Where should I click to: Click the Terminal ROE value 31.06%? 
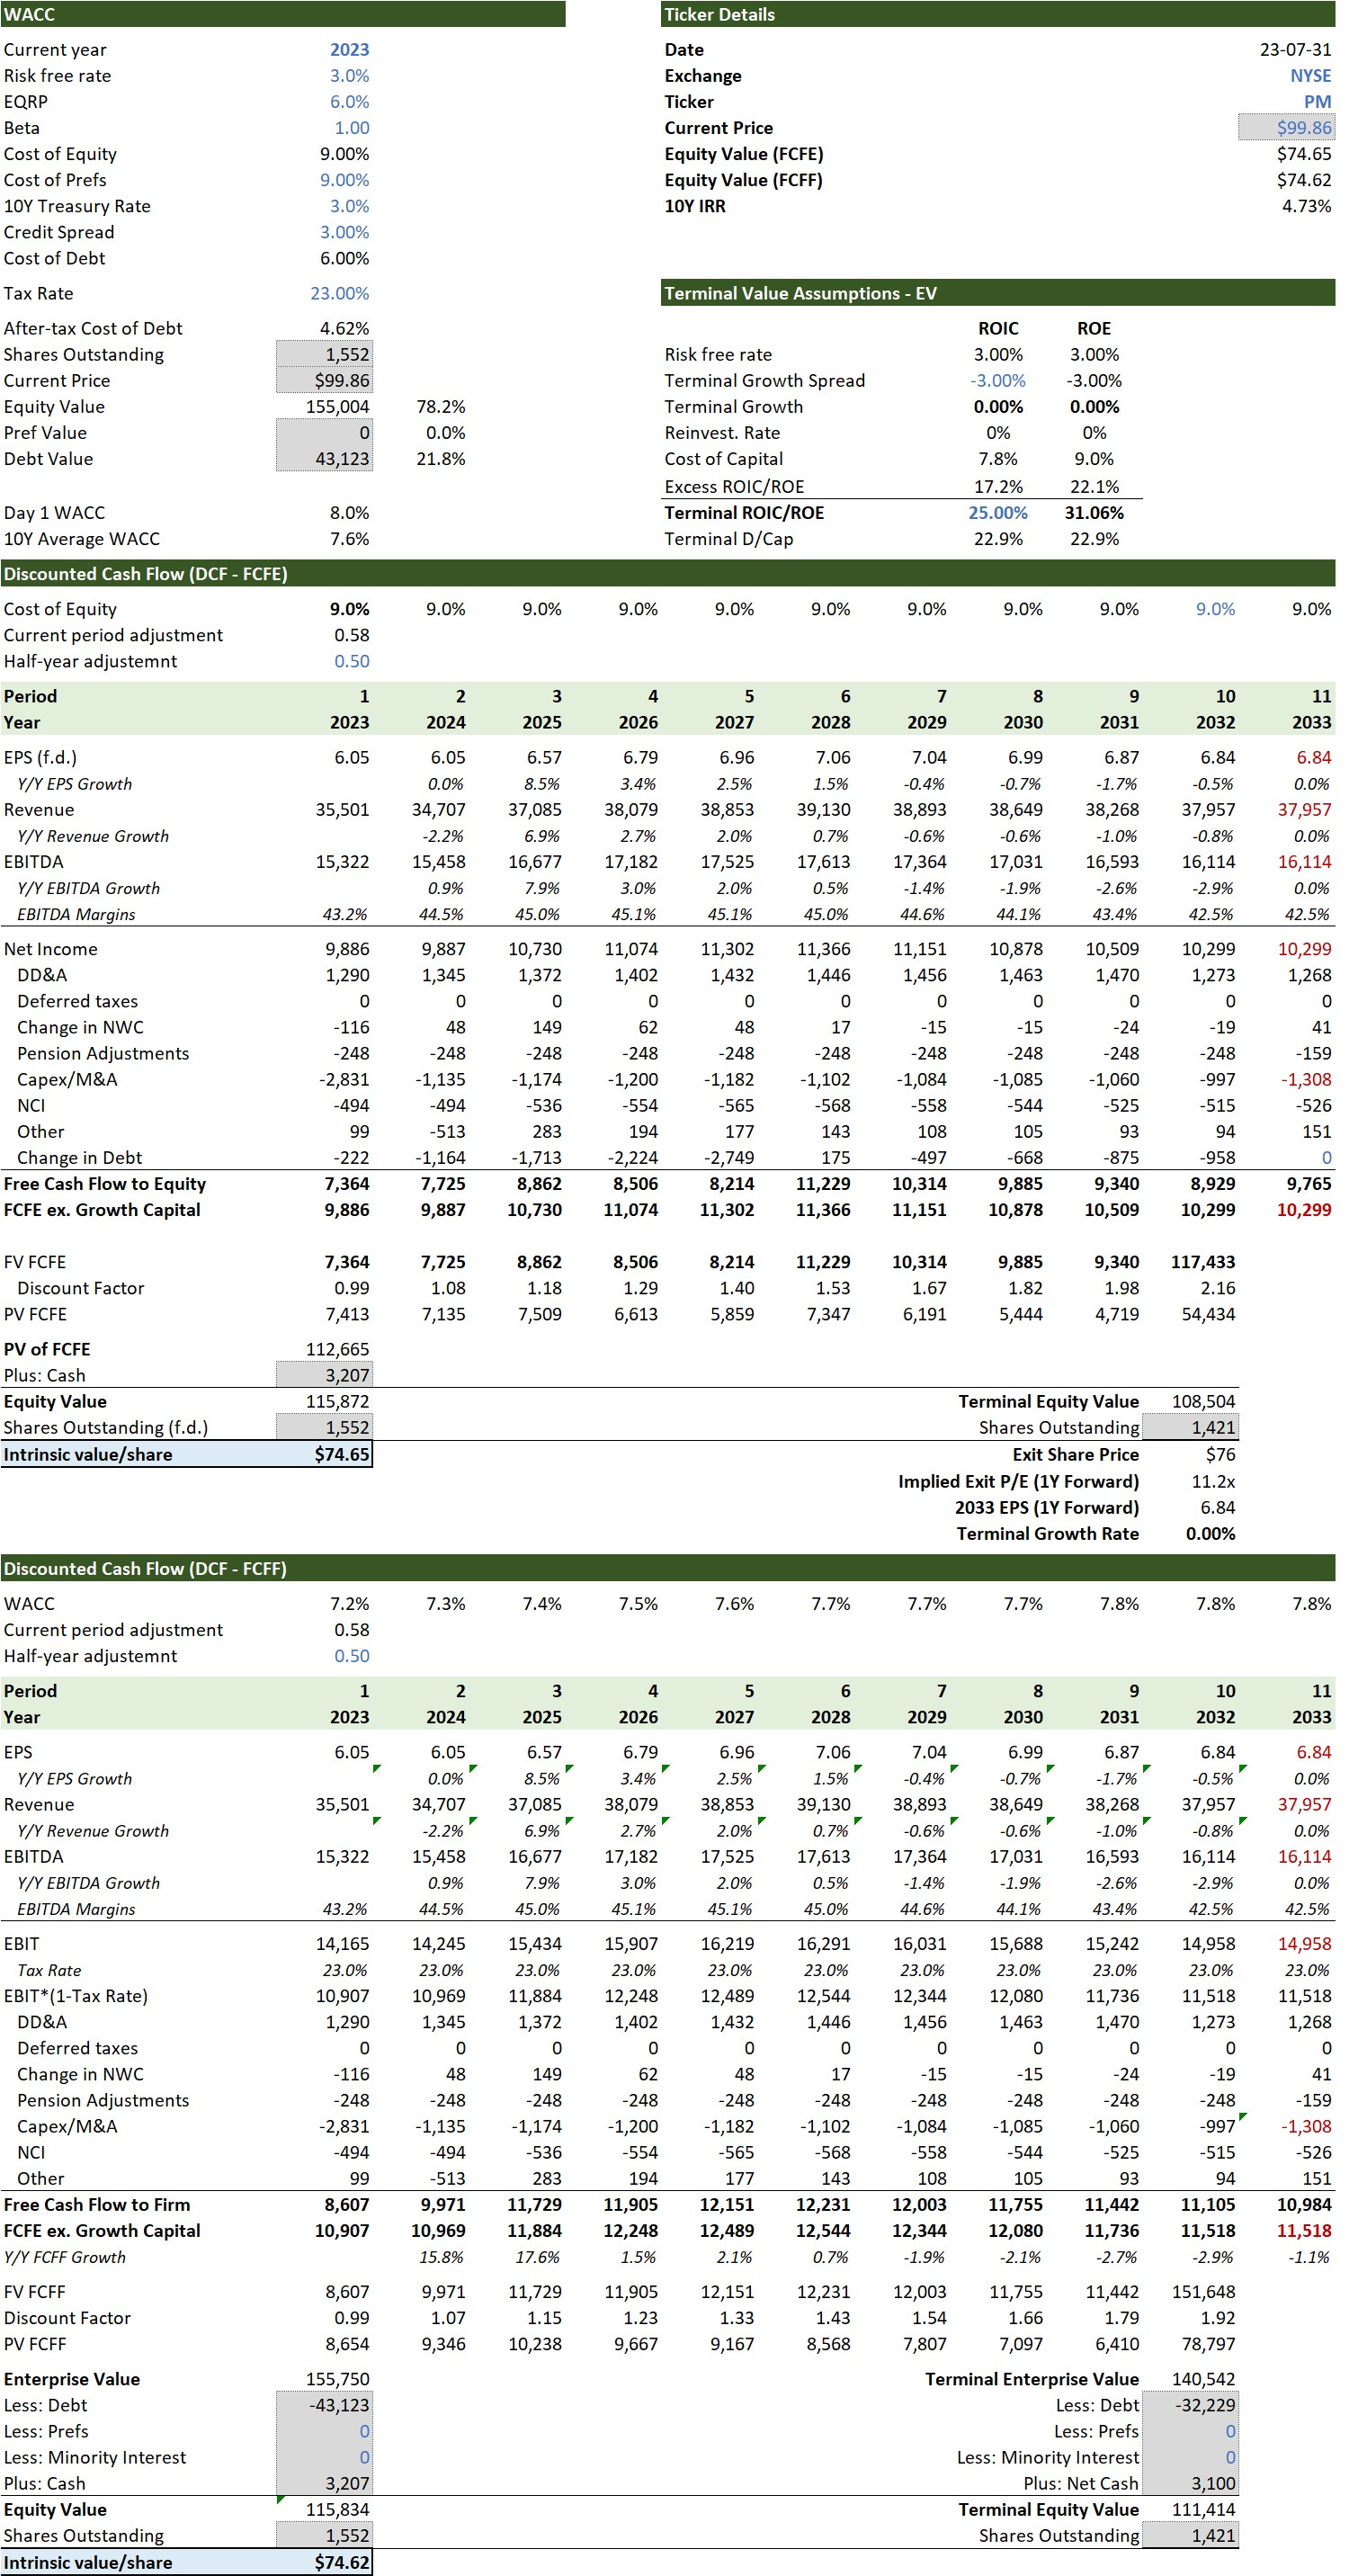(1094, 513)
